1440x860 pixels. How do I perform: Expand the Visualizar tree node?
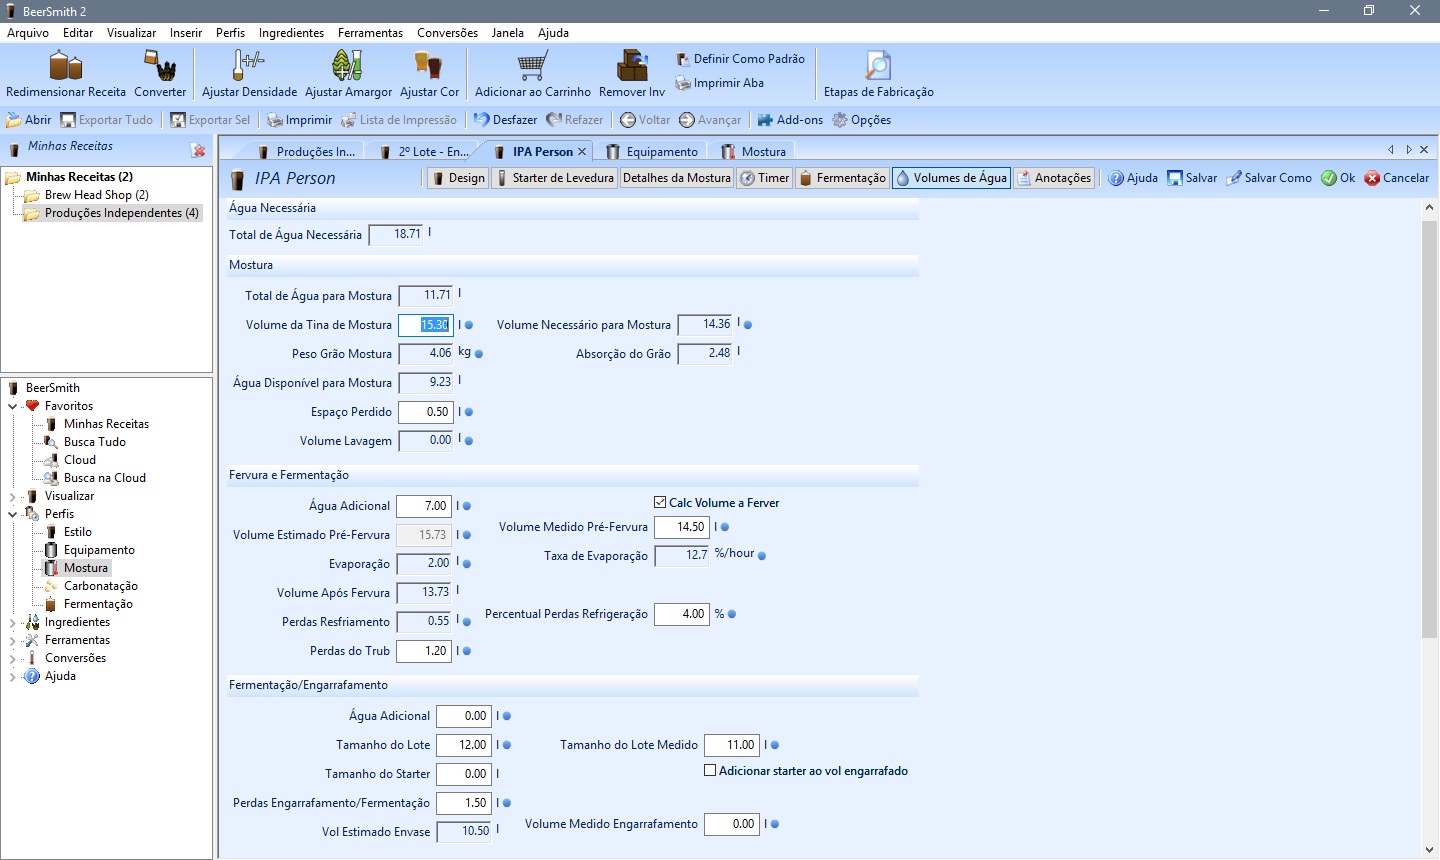(x=13, y=496)
